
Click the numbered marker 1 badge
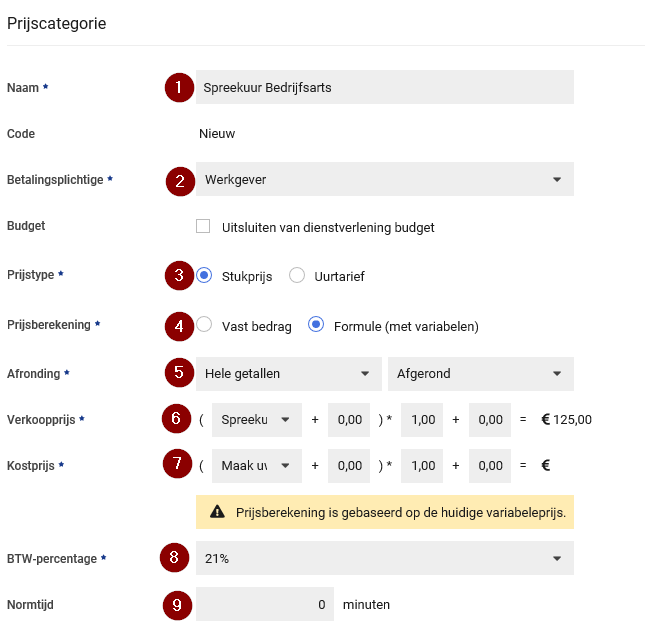click(180, 87)
